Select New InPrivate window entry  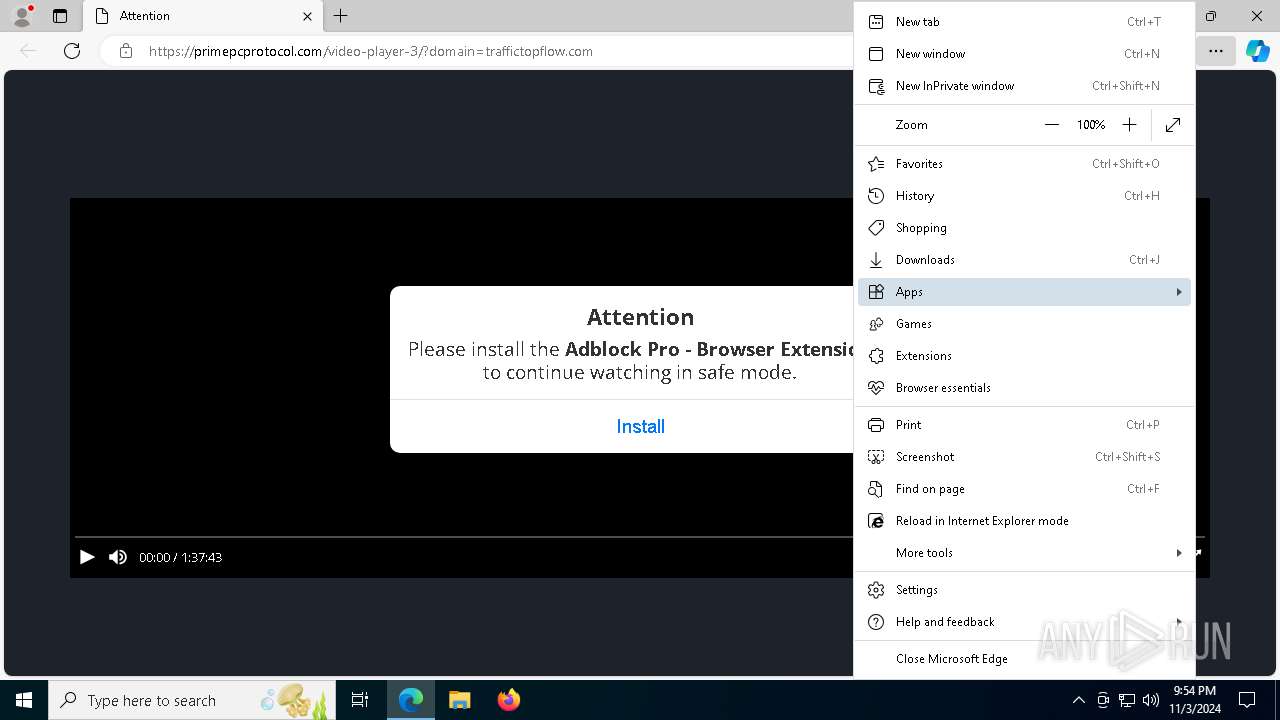tap(1024, 86)
